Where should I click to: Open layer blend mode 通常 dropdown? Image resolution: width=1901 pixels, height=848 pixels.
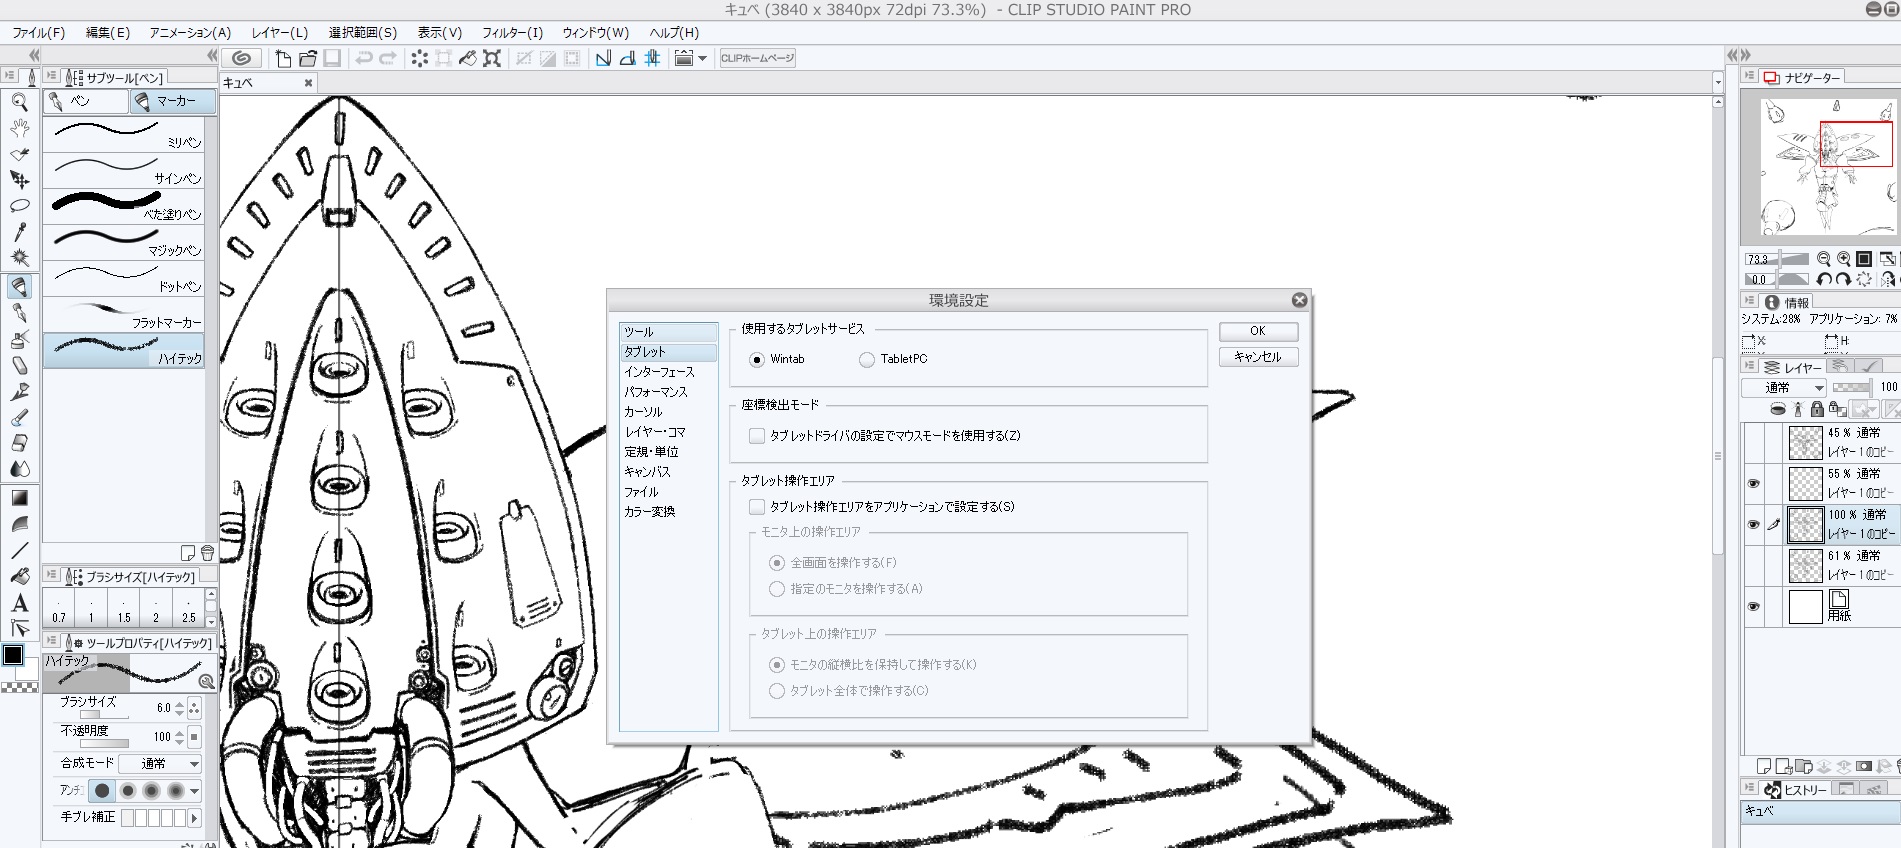[1783, 388]
